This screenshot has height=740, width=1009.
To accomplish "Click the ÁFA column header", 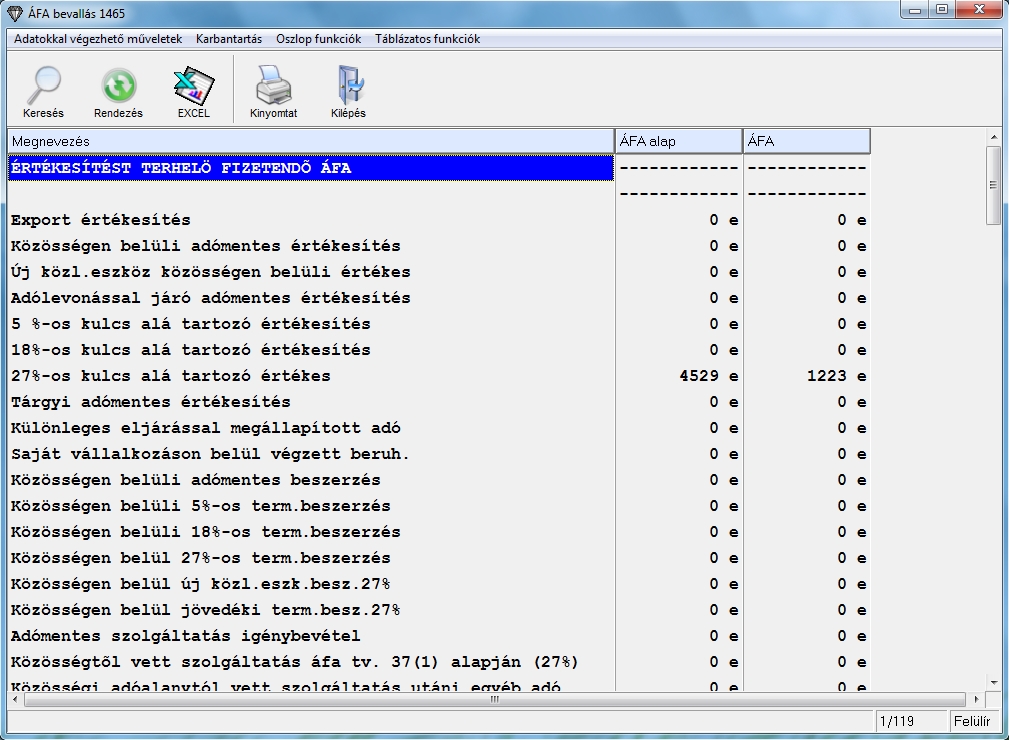I will tap(805, 142).
